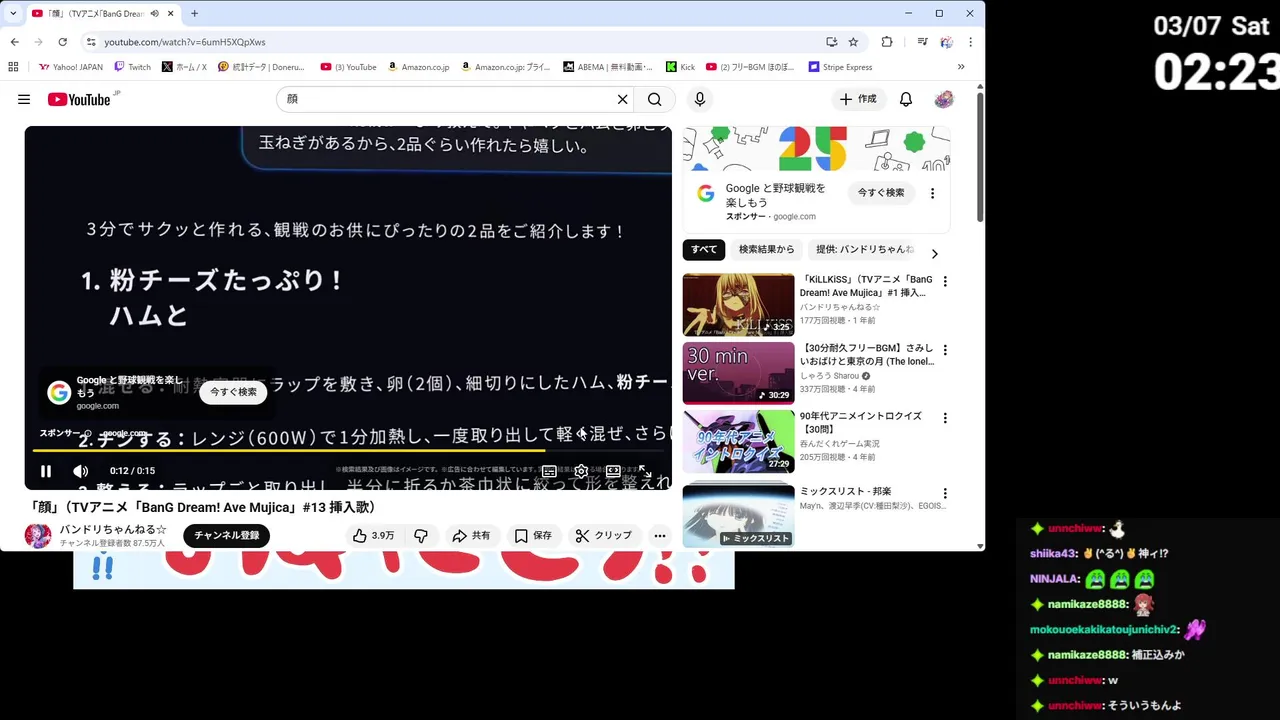Open Amazon.co.jp bookmark
Viewport: 1280px width, 720px height.
[x=419, y=67]
